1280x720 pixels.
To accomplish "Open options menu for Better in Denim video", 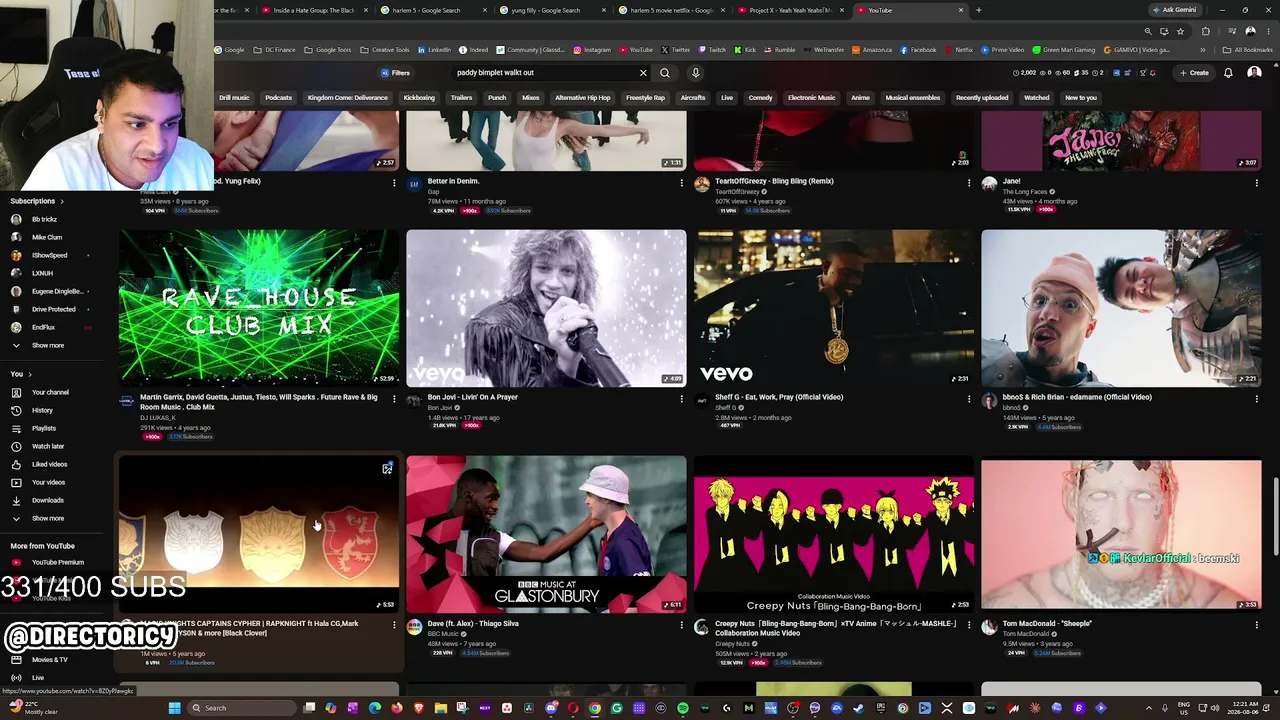I will pos(681,183).
